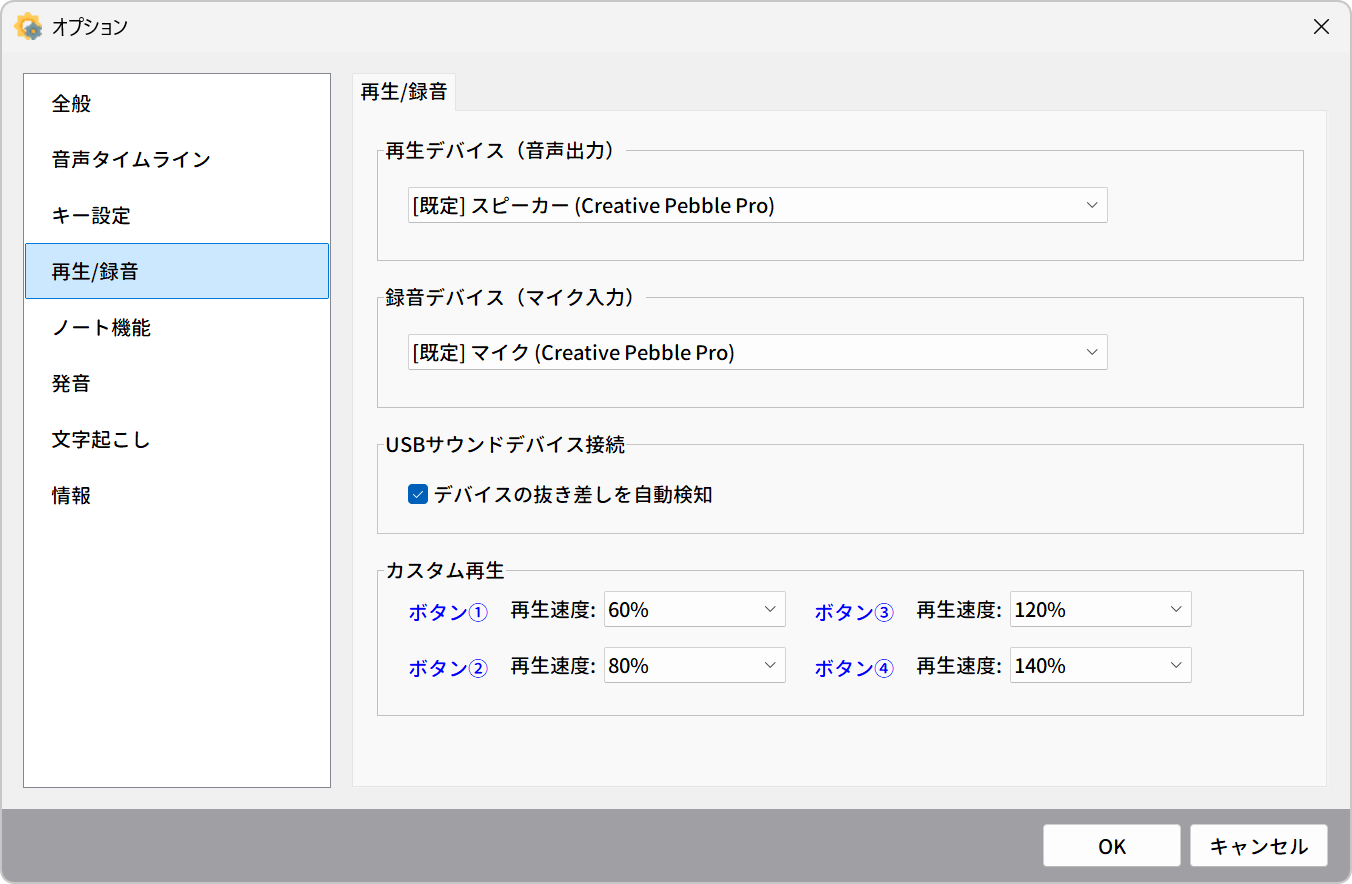Click the blue ボタン① link label
This screenshot has width=1352, height=884.
tap(448, 613)
